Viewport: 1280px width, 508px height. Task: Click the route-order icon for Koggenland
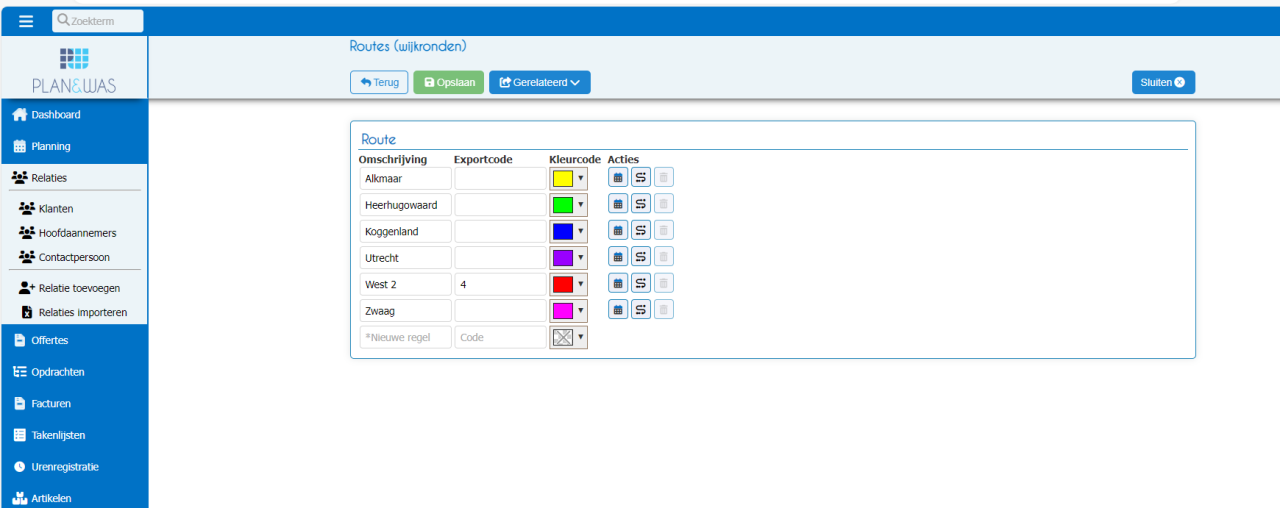pos(641,231)
